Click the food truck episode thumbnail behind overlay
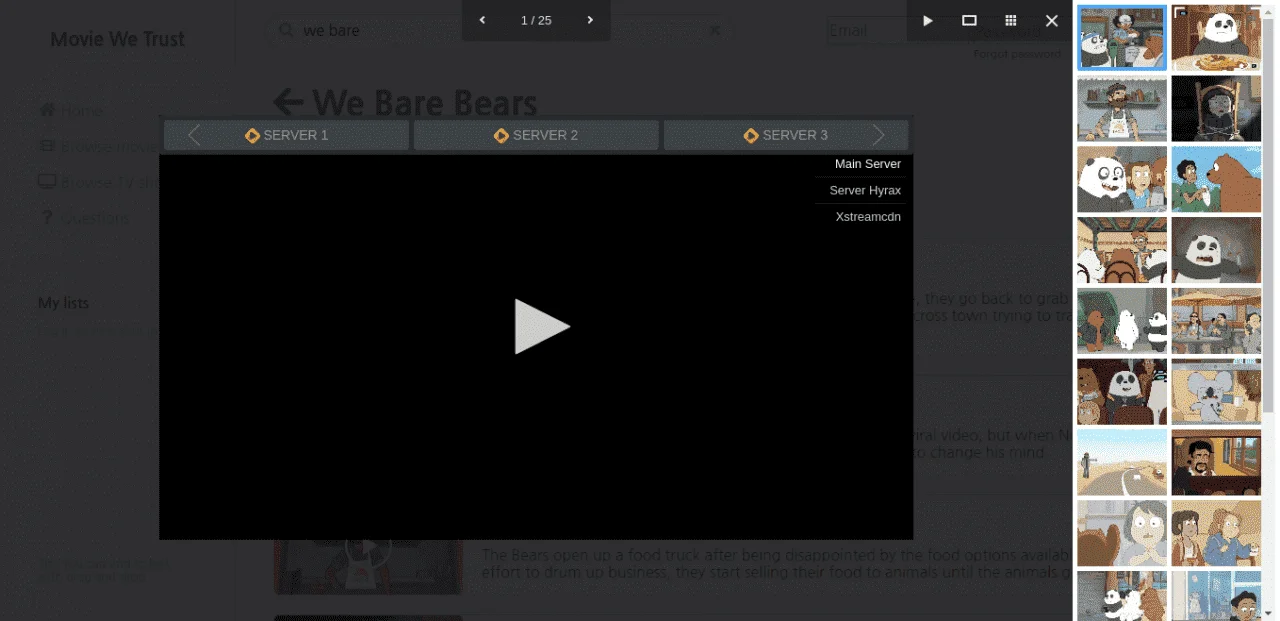This screenshot has width=1280, height=621. coord(368,567)
